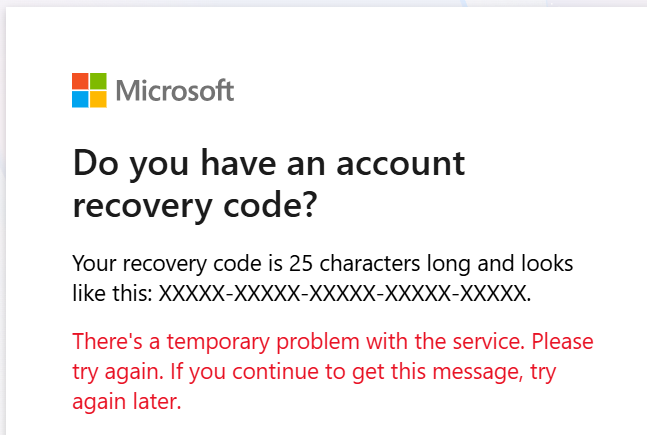Click the green square in the Microsoft logo
Viewport: 647px width, 435px height.
(98, 81)
